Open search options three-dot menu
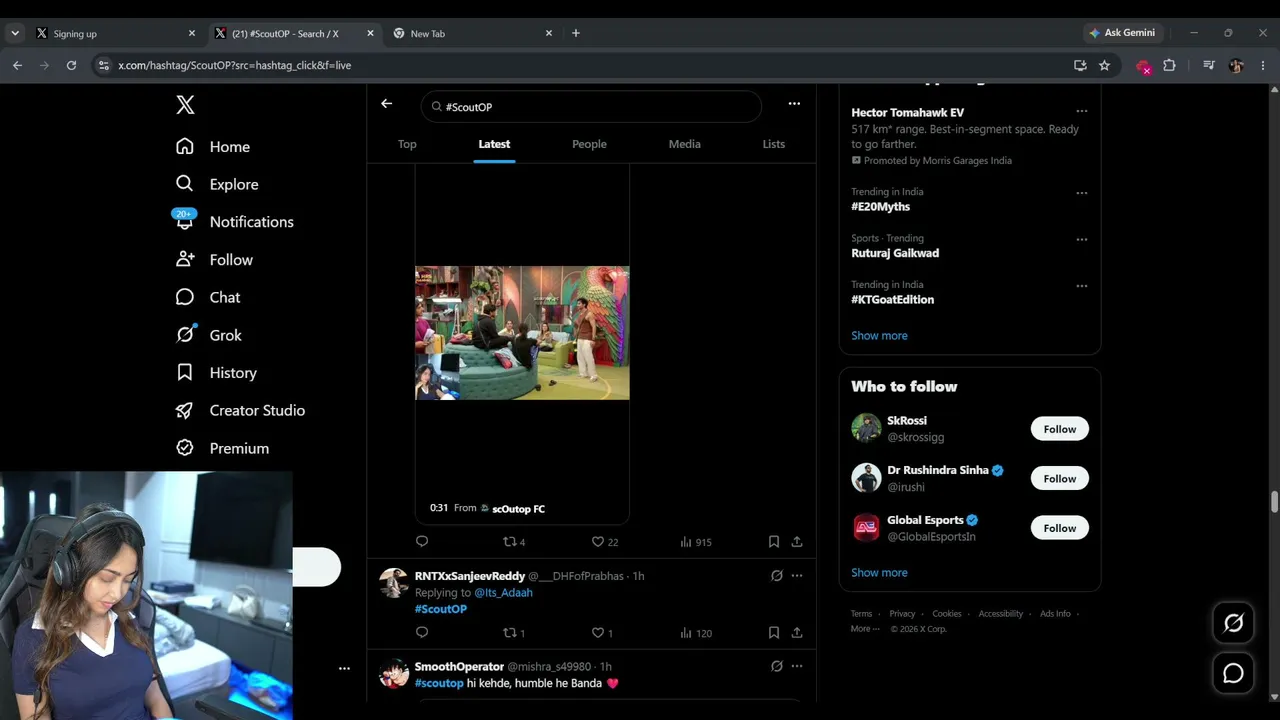This screenshot has height=720, width=1280. pos(794,103)
